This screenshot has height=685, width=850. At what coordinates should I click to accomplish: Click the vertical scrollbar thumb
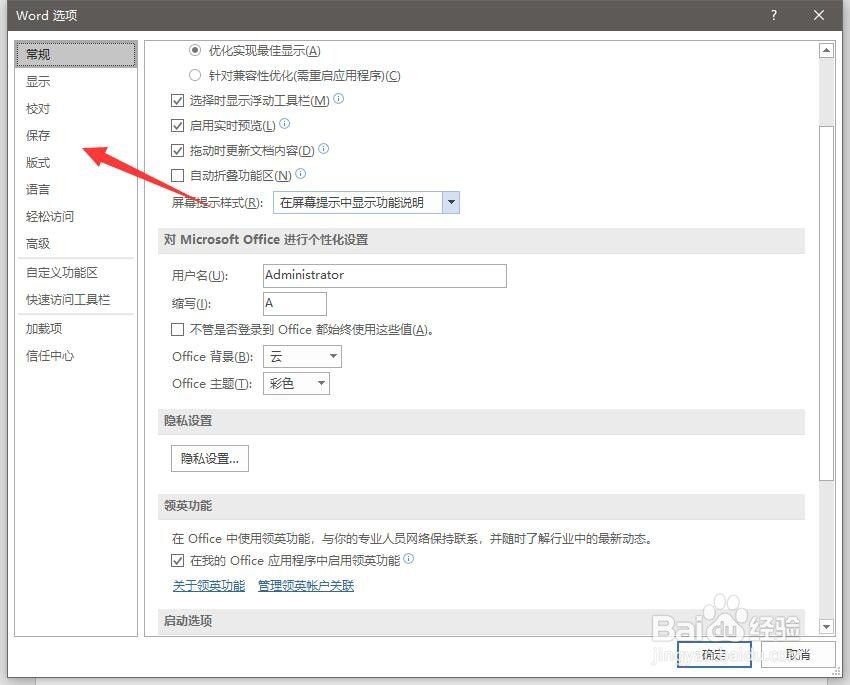826,303
